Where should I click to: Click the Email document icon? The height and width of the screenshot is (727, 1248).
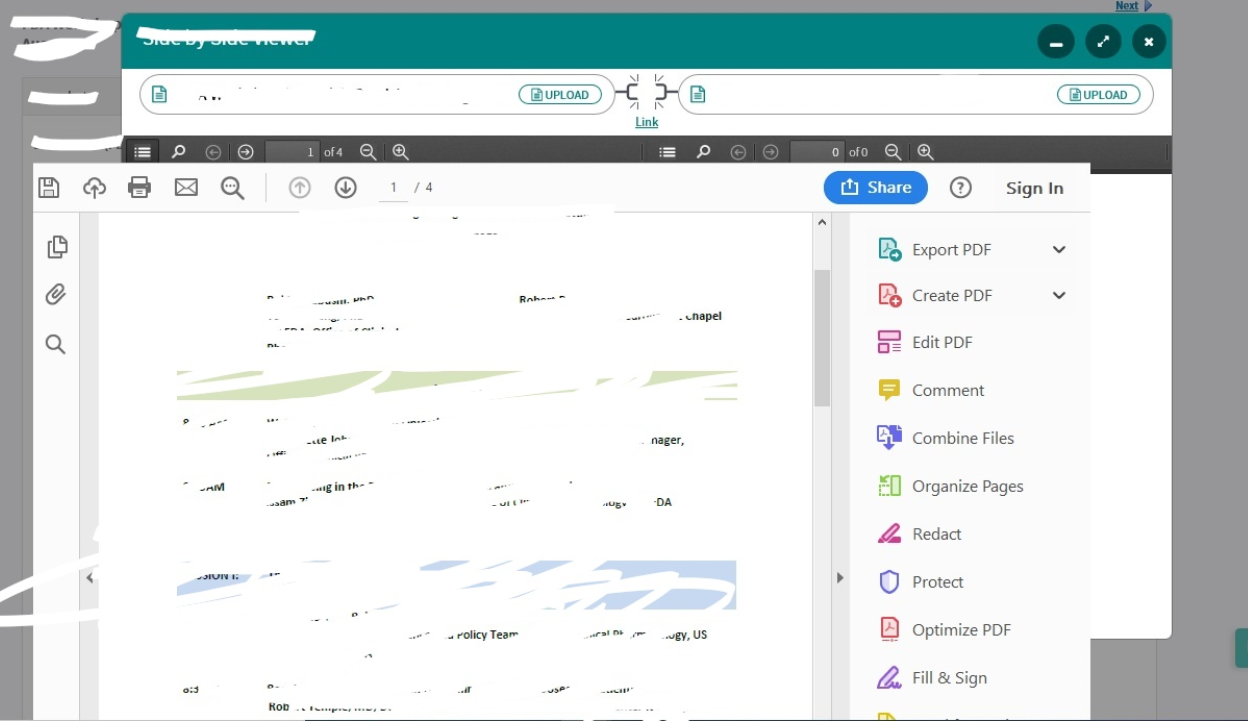(x=186, y=187)
